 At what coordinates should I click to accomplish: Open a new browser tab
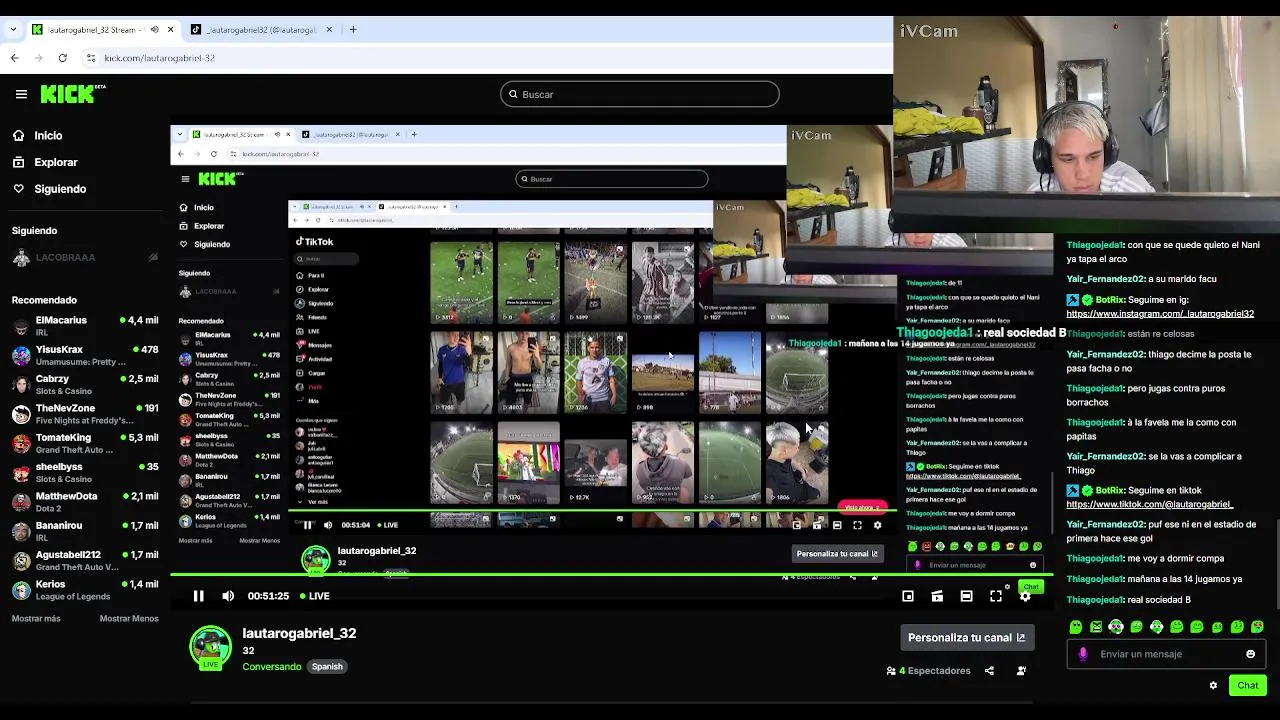tap(353, 30)
